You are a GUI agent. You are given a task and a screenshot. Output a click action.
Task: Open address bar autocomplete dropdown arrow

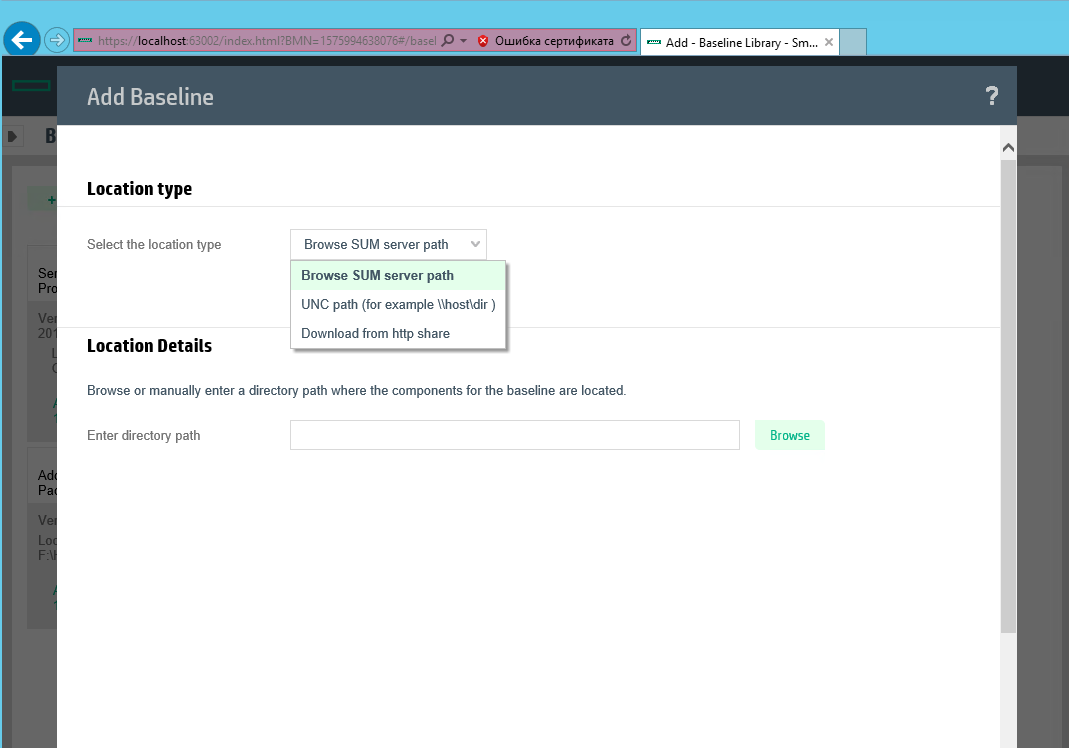pyautogui.click(x=464, y=41)
